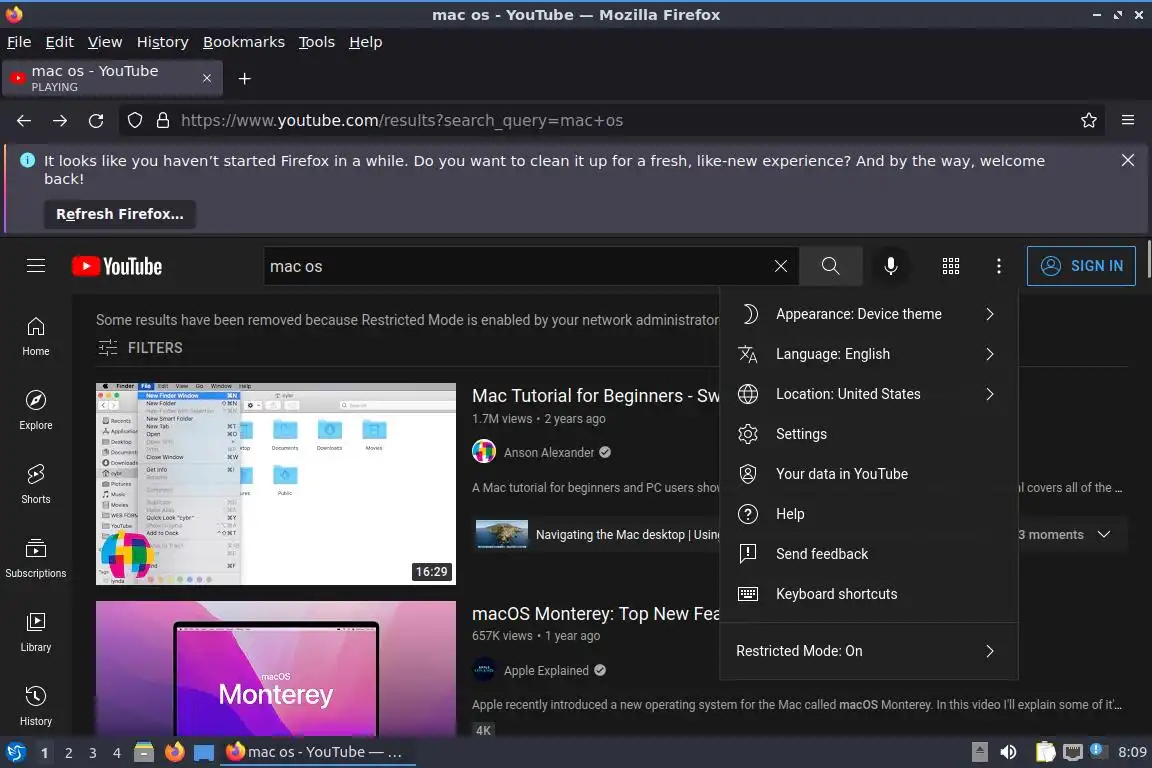The height and width of the screenshot is (768, 1152).
Task: Open Anson Alexander channel name link
Action: pyautogui.click(x=549, y=453)
